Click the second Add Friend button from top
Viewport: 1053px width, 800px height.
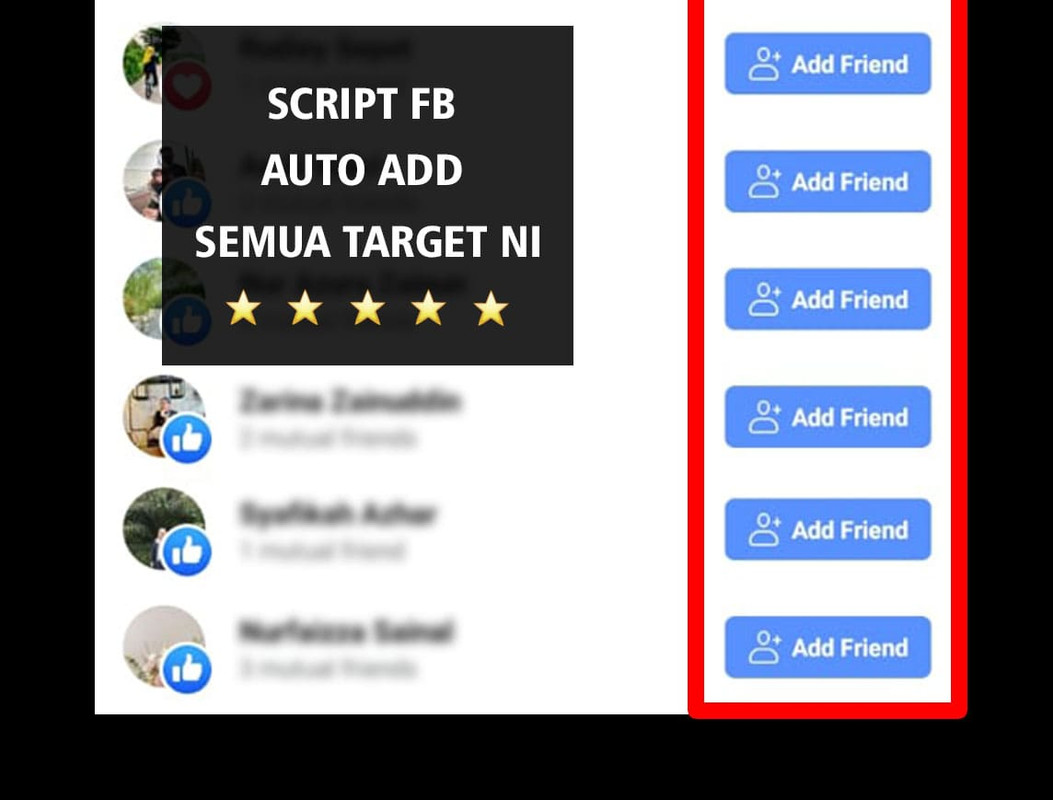click(x=827, y=181)
